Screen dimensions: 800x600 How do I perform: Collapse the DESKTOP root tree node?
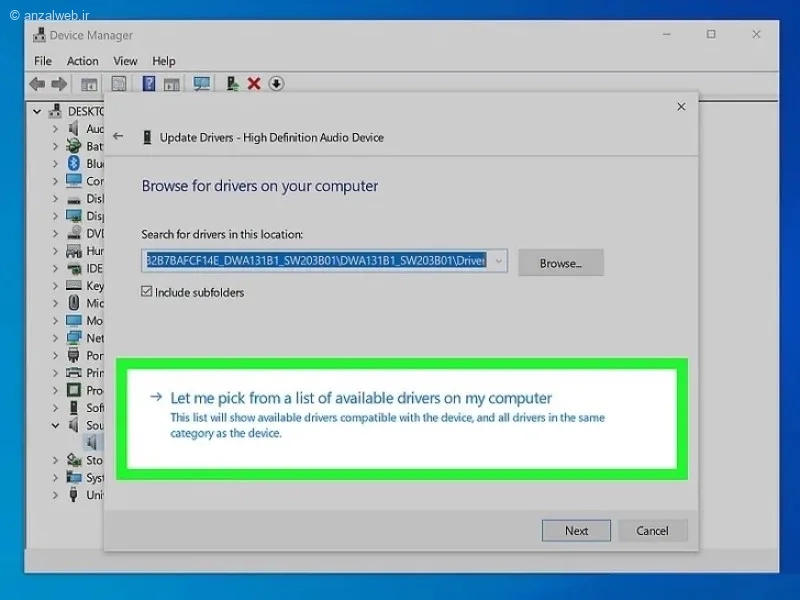click(37, 111)
